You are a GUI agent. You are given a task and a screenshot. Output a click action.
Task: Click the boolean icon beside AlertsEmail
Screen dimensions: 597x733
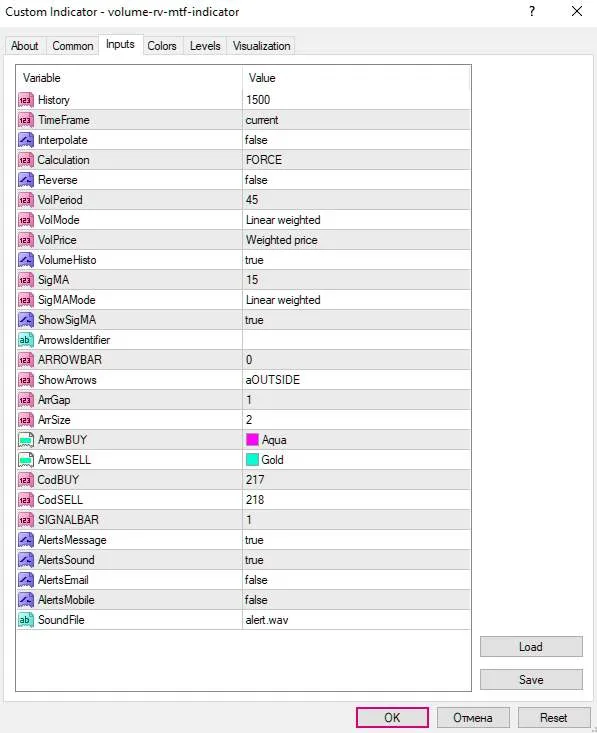26,580
